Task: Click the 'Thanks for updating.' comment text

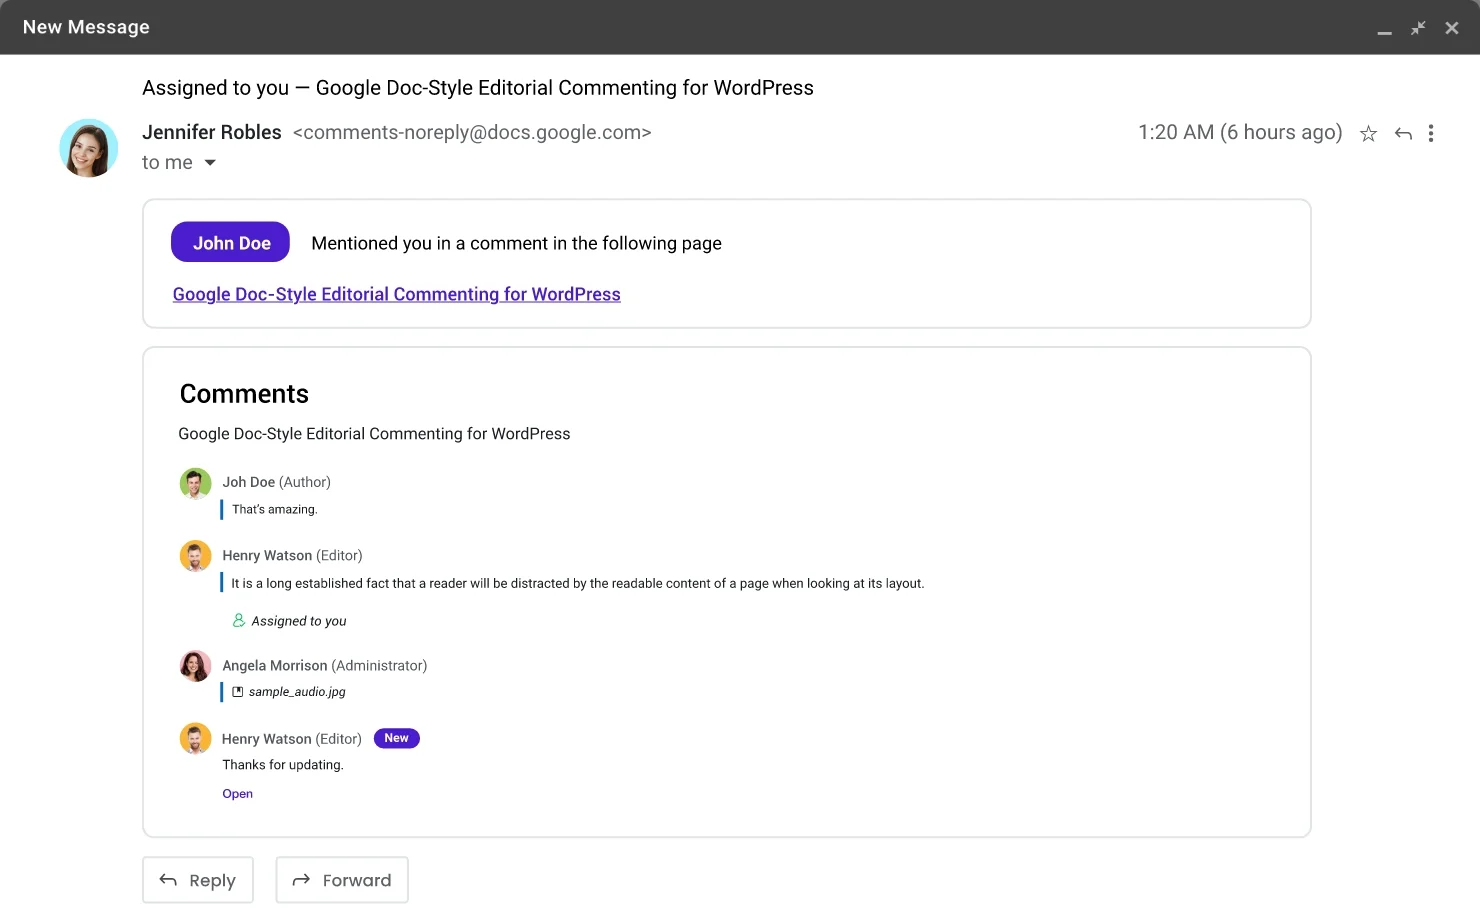Action: pos(283,765)
